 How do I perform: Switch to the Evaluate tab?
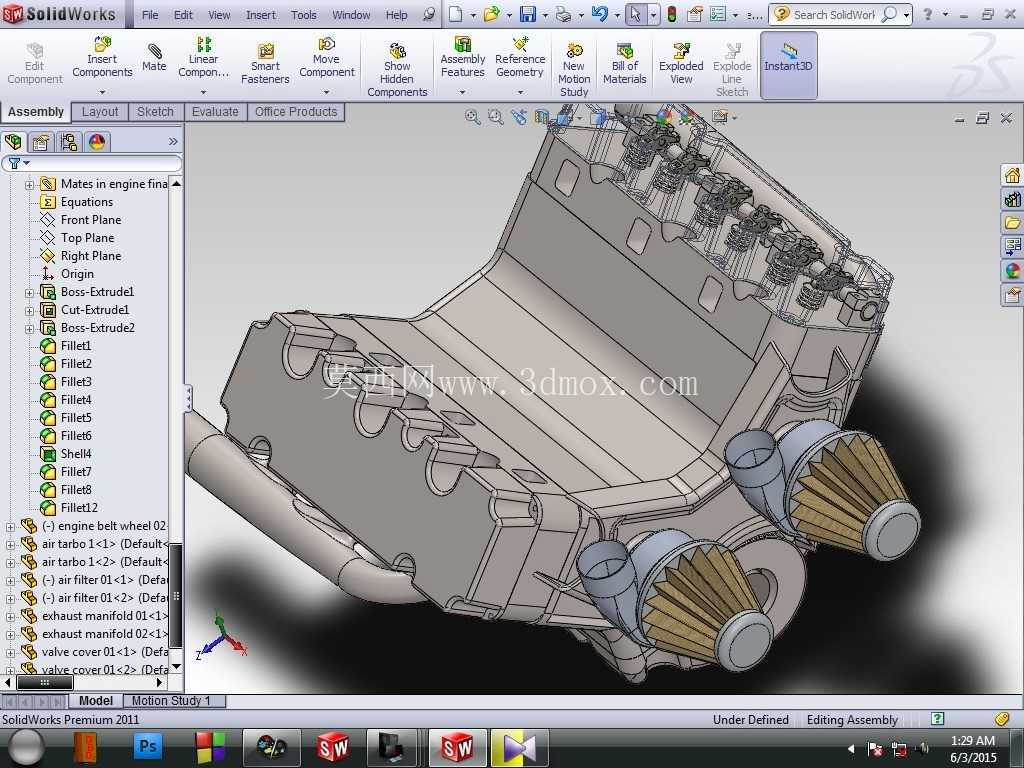215,112
